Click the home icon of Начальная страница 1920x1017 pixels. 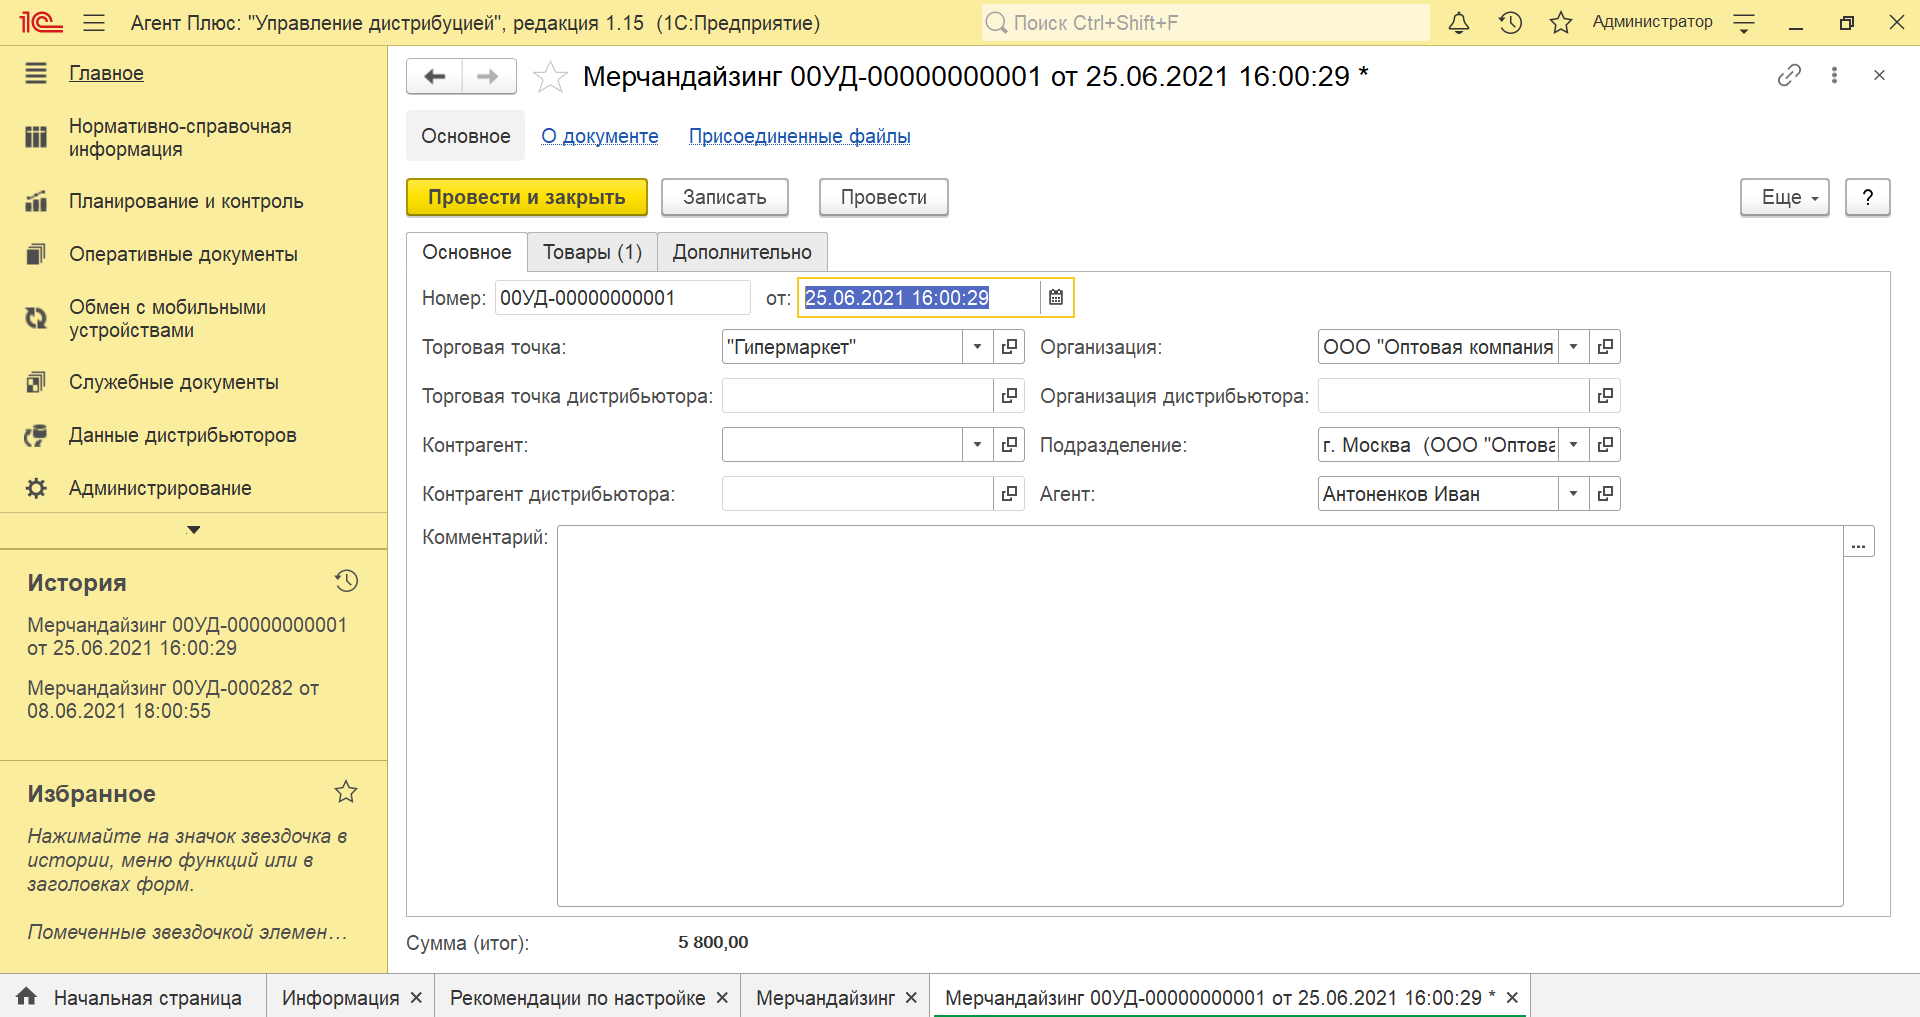(27, 996)
